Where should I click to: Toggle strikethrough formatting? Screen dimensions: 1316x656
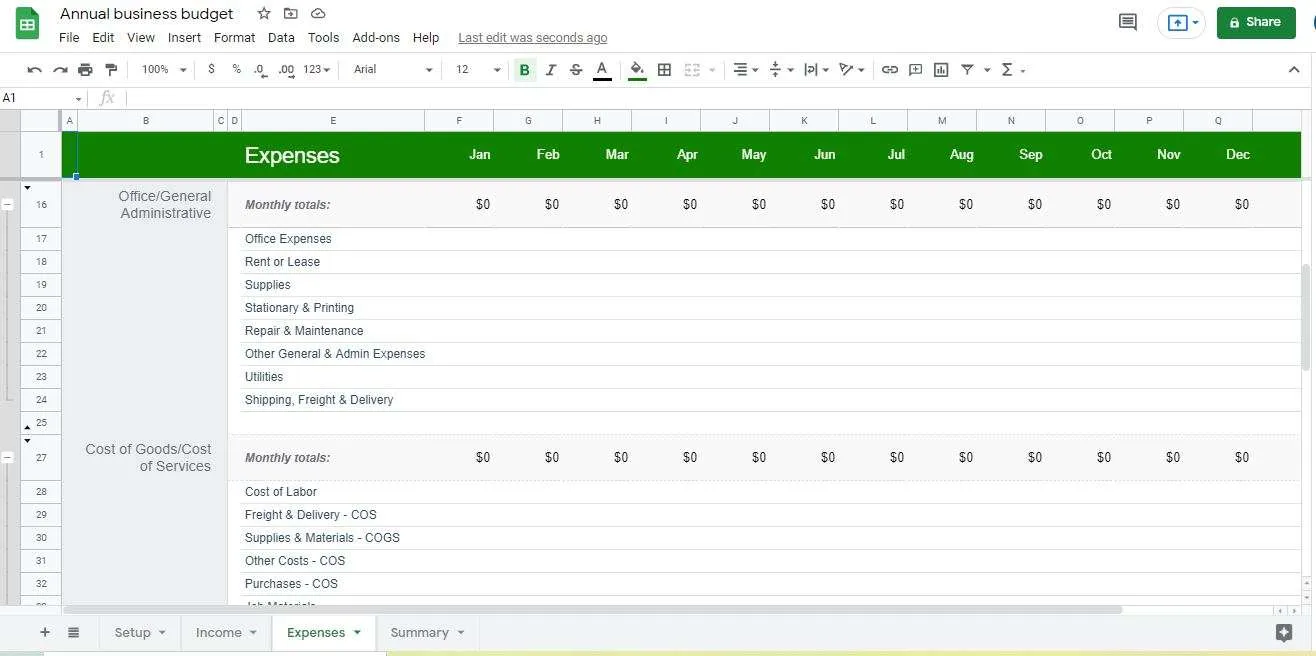[576, 70]
